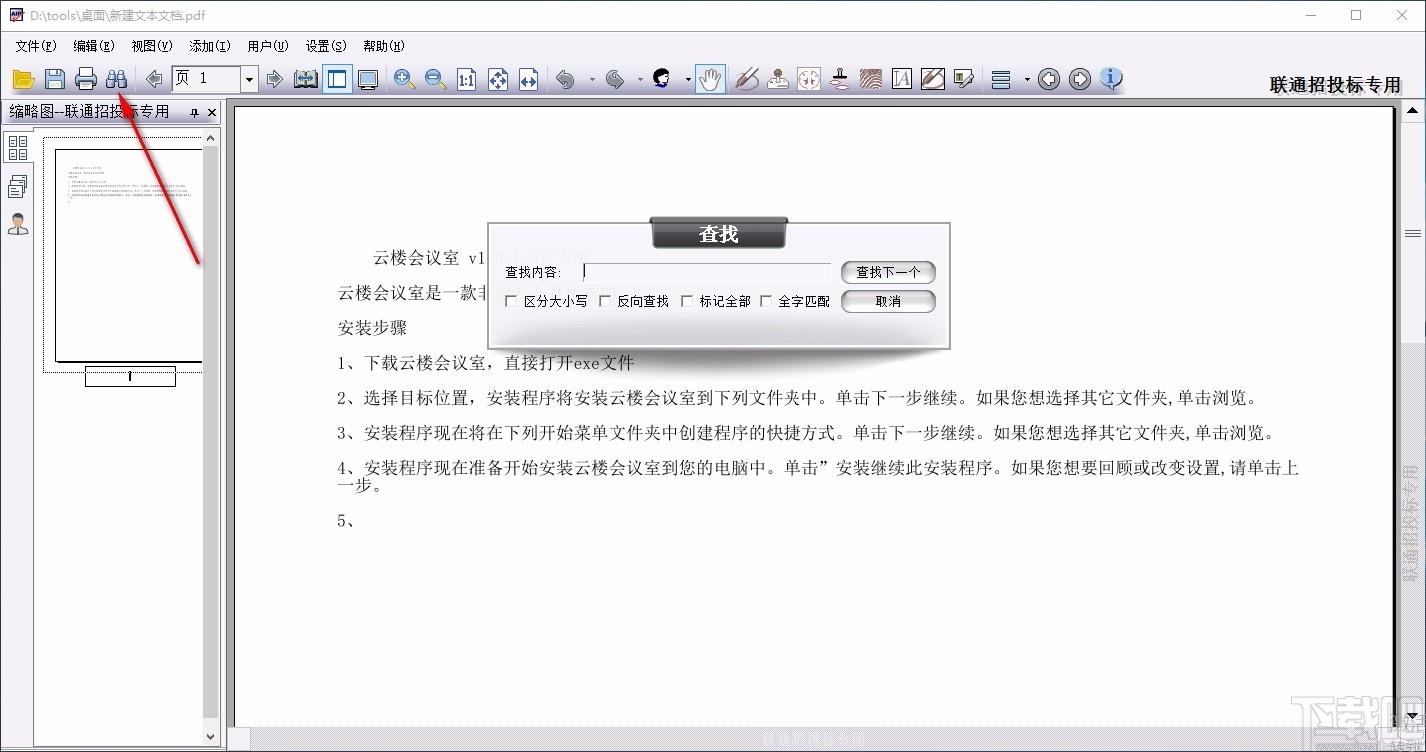Click the blue info bubble icon

pyautogui.click(x=1111, y=79)
